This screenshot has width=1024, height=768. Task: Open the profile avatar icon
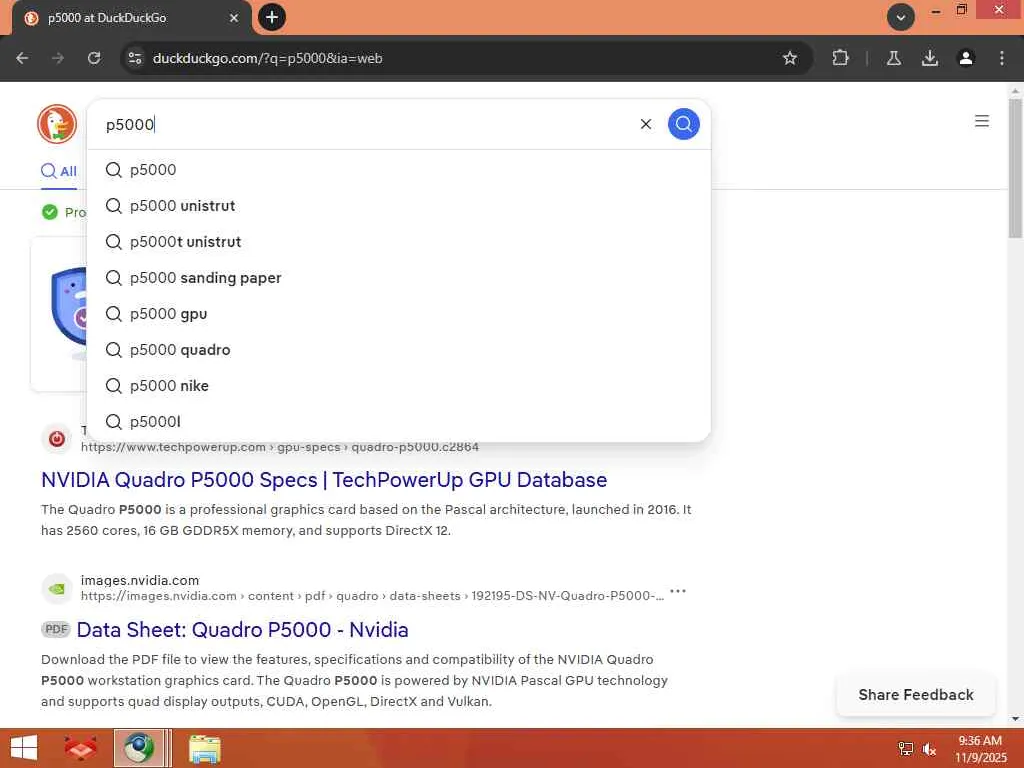(965, 58)
